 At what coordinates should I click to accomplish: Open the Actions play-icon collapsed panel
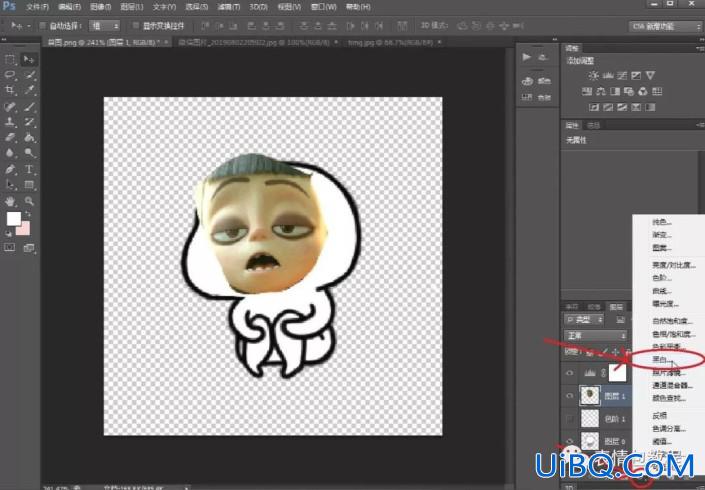click(x=527, y=57)
